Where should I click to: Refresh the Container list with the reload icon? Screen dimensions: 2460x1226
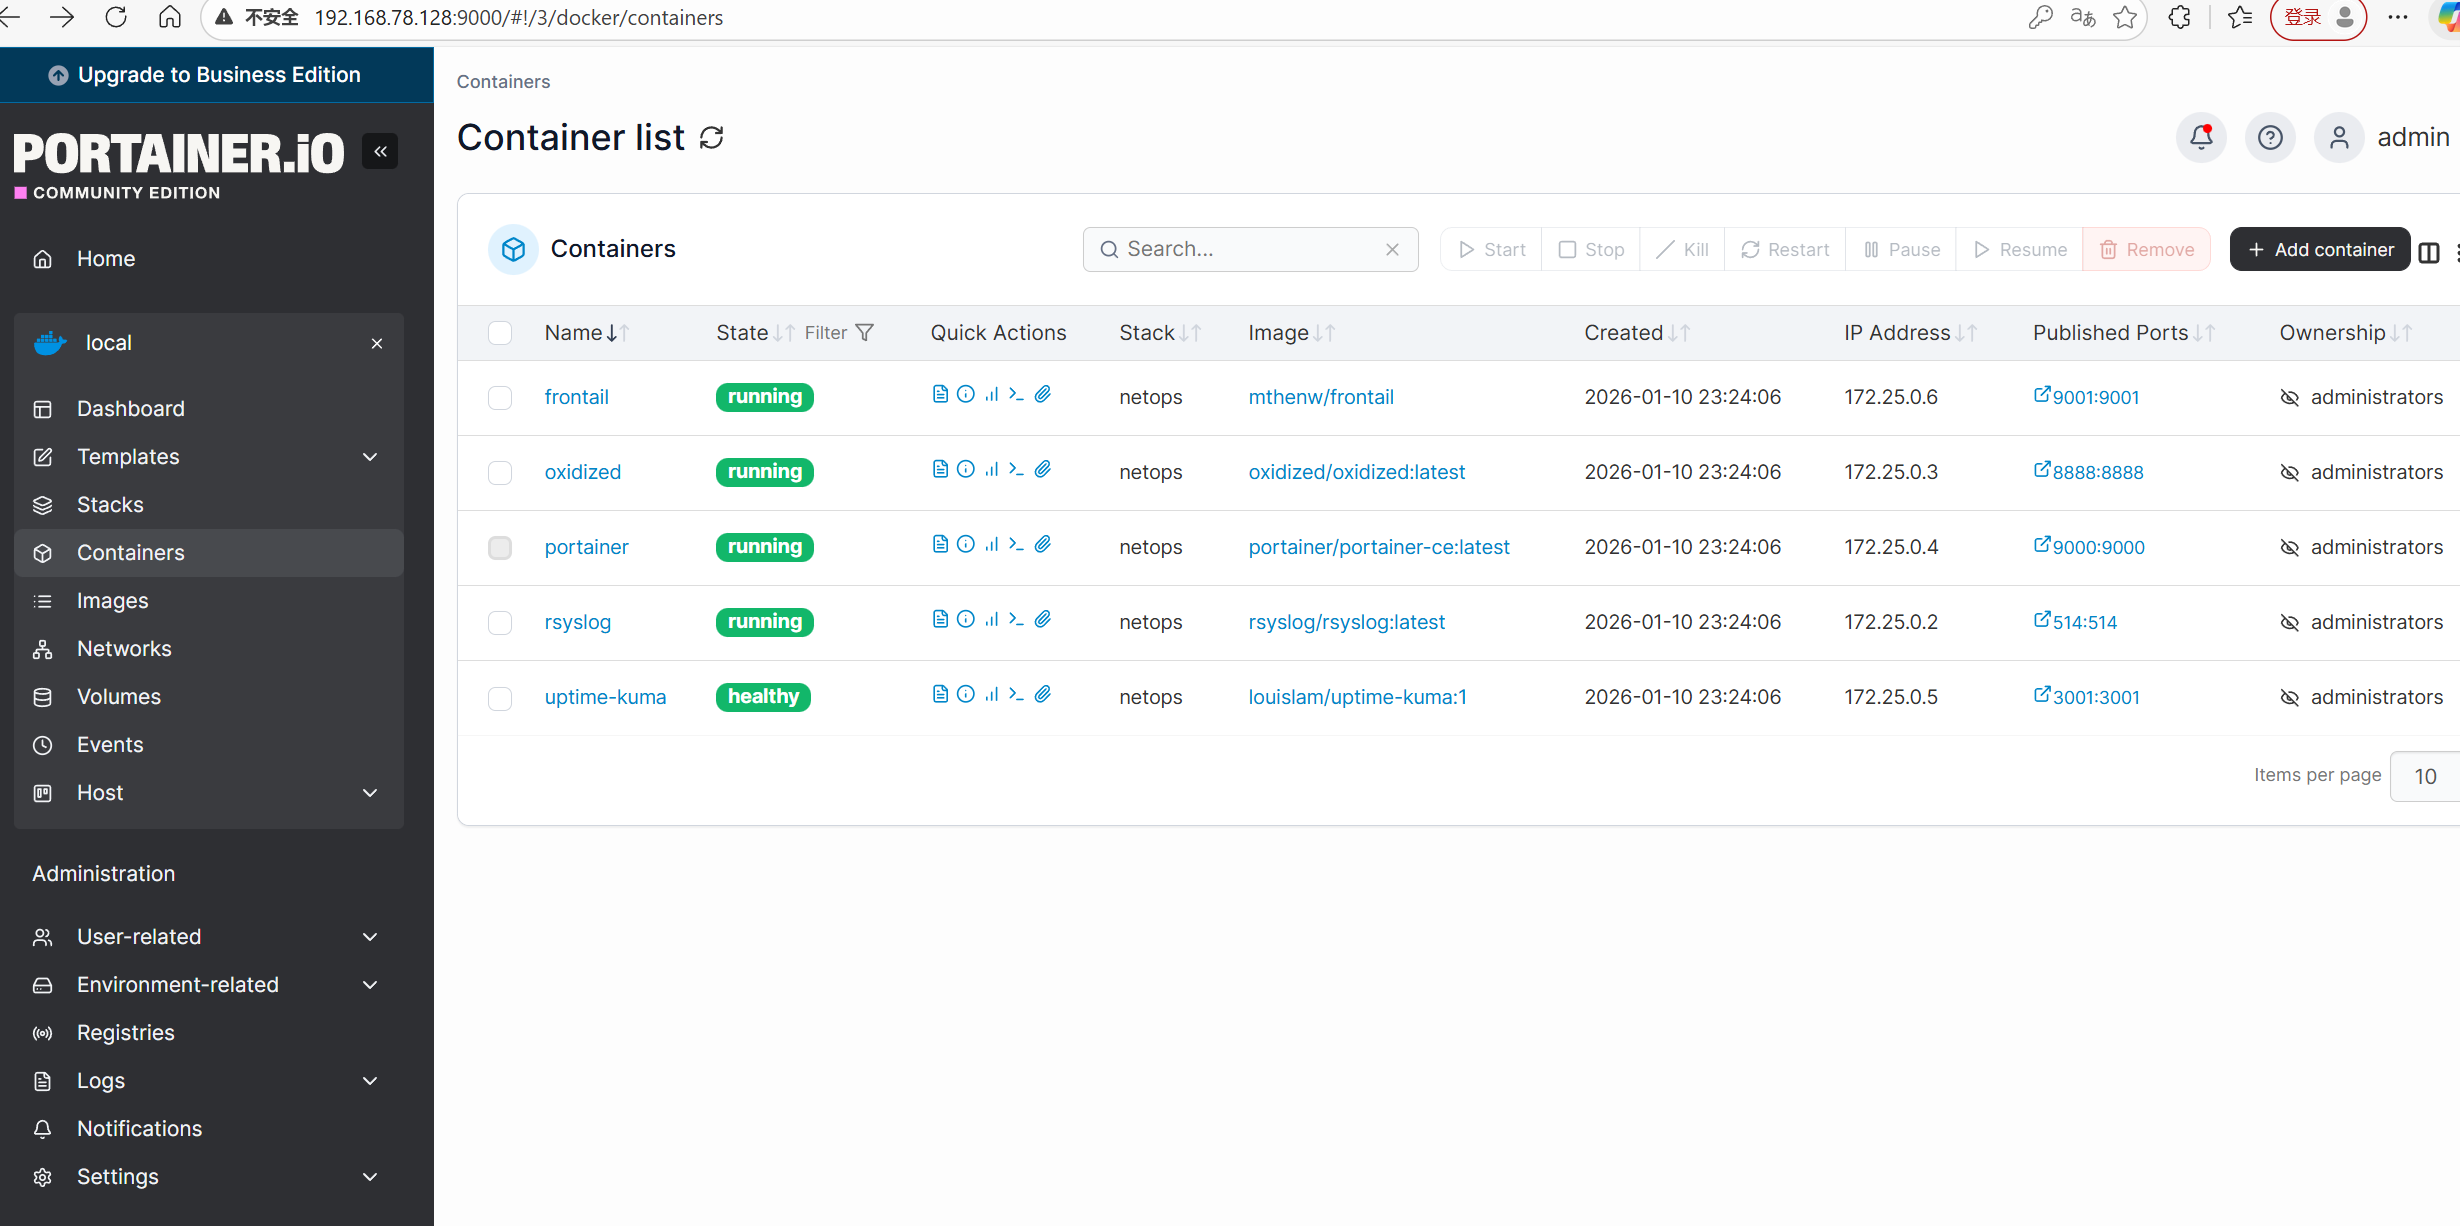711,138
